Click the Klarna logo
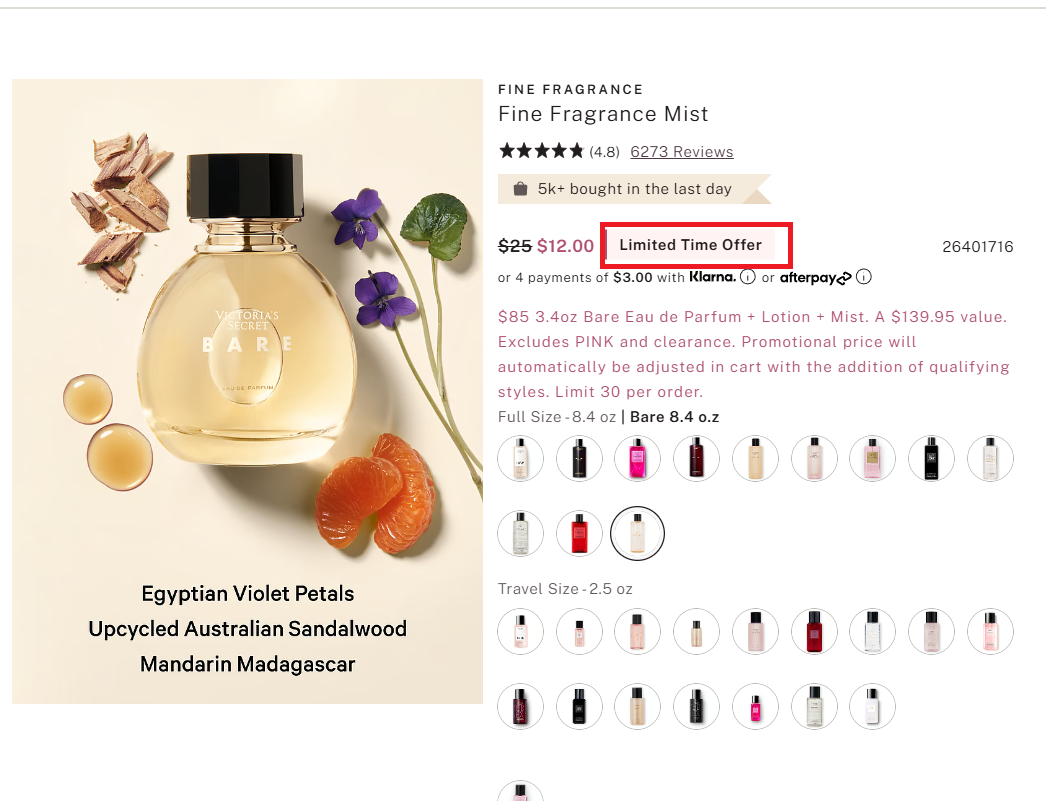The image size is (1046, 801). [x=712, y=277]
